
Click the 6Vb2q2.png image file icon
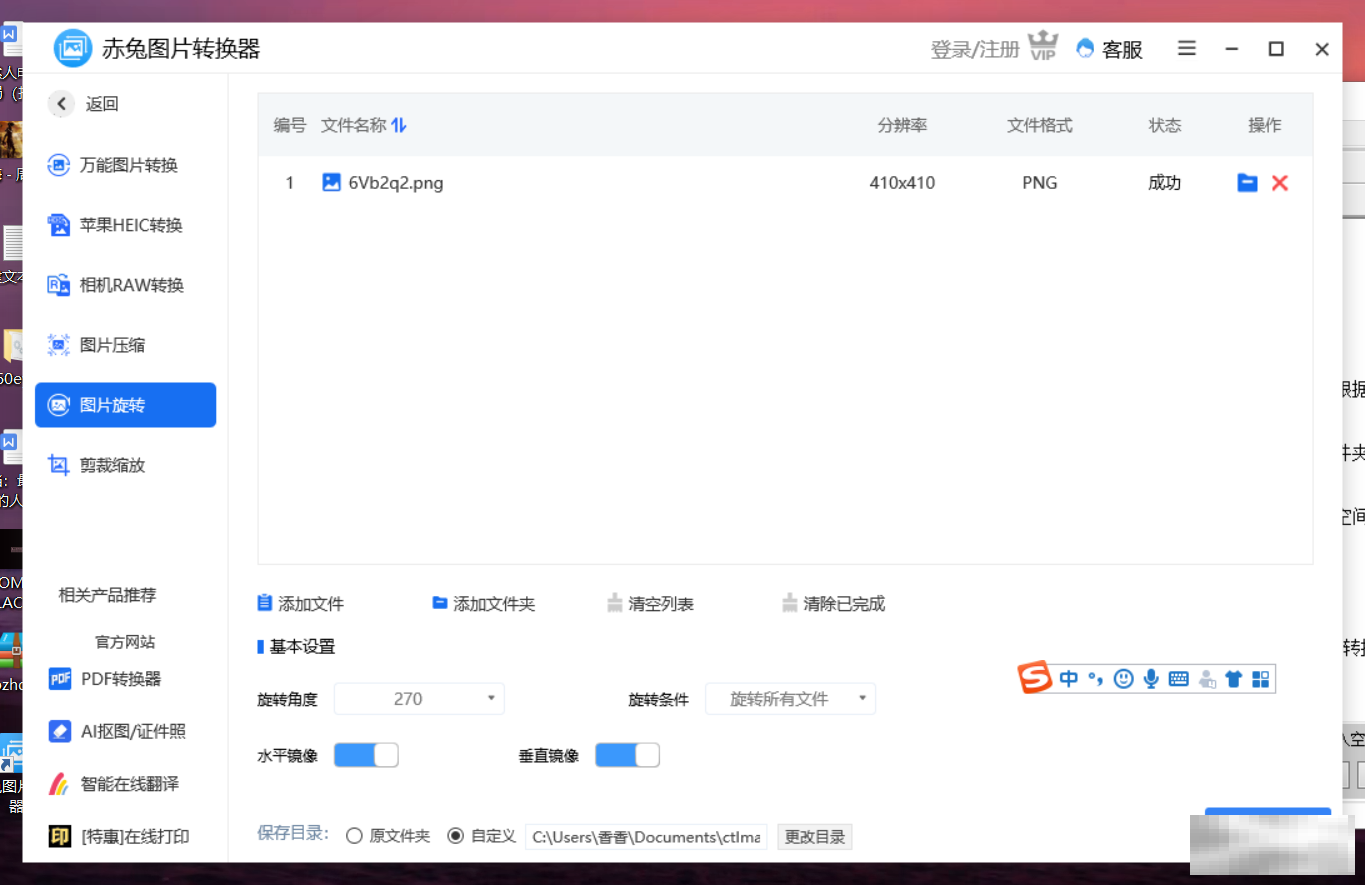click(332, 182)
